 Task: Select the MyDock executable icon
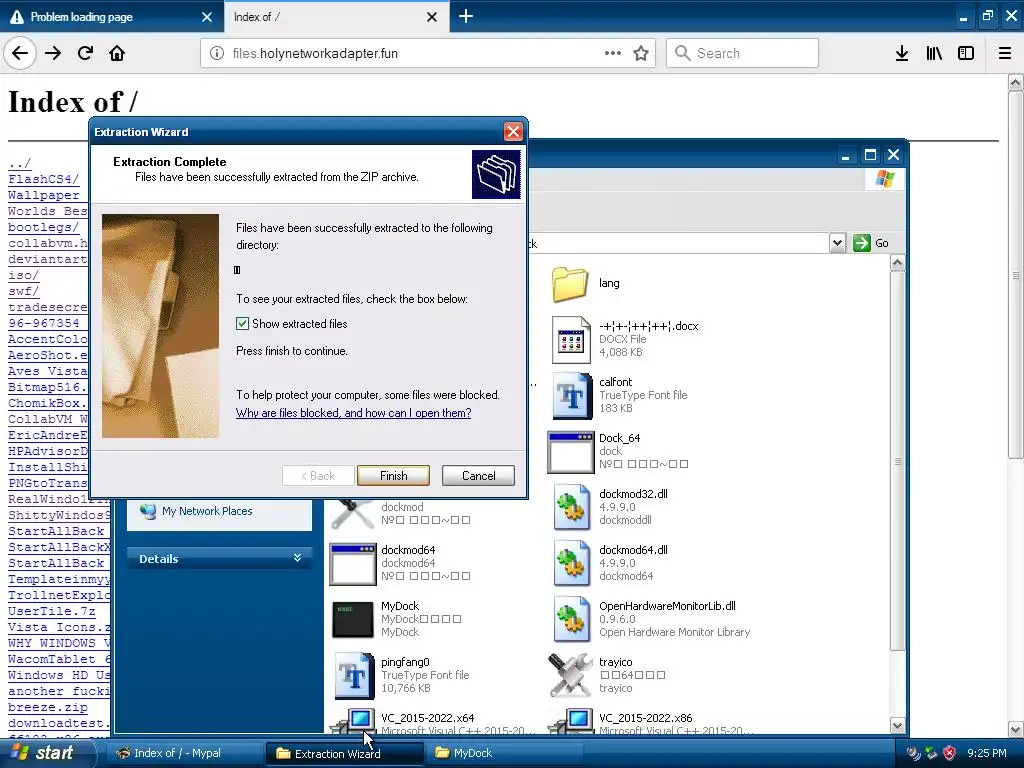tap(353, 620)
